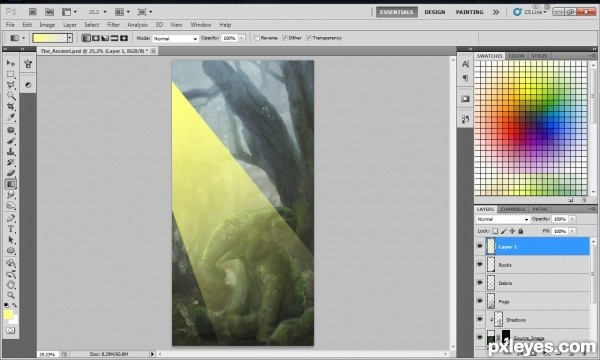Select the Smudge tool

pyautogui.click(x=11, y=195)
